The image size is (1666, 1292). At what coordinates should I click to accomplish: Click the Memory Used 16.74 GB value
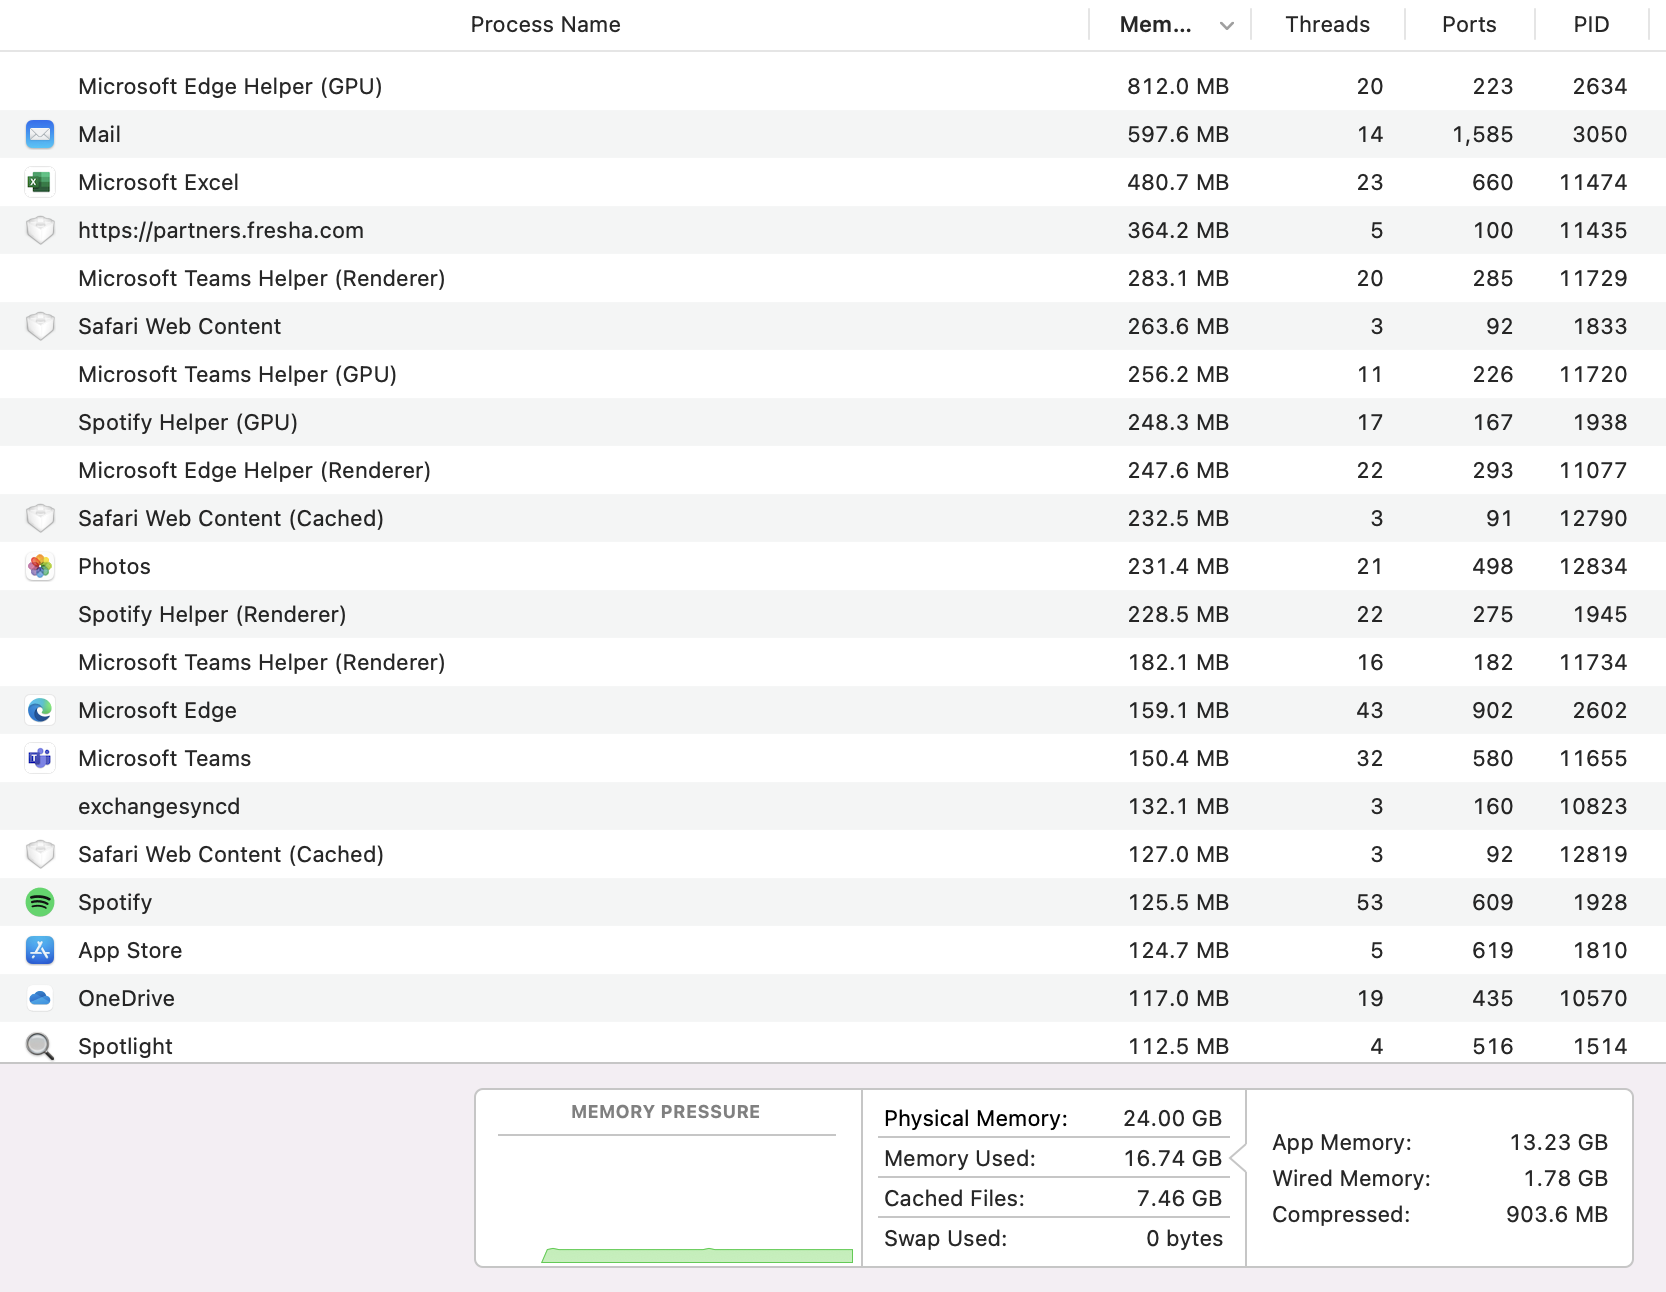click(1172, 1158)
